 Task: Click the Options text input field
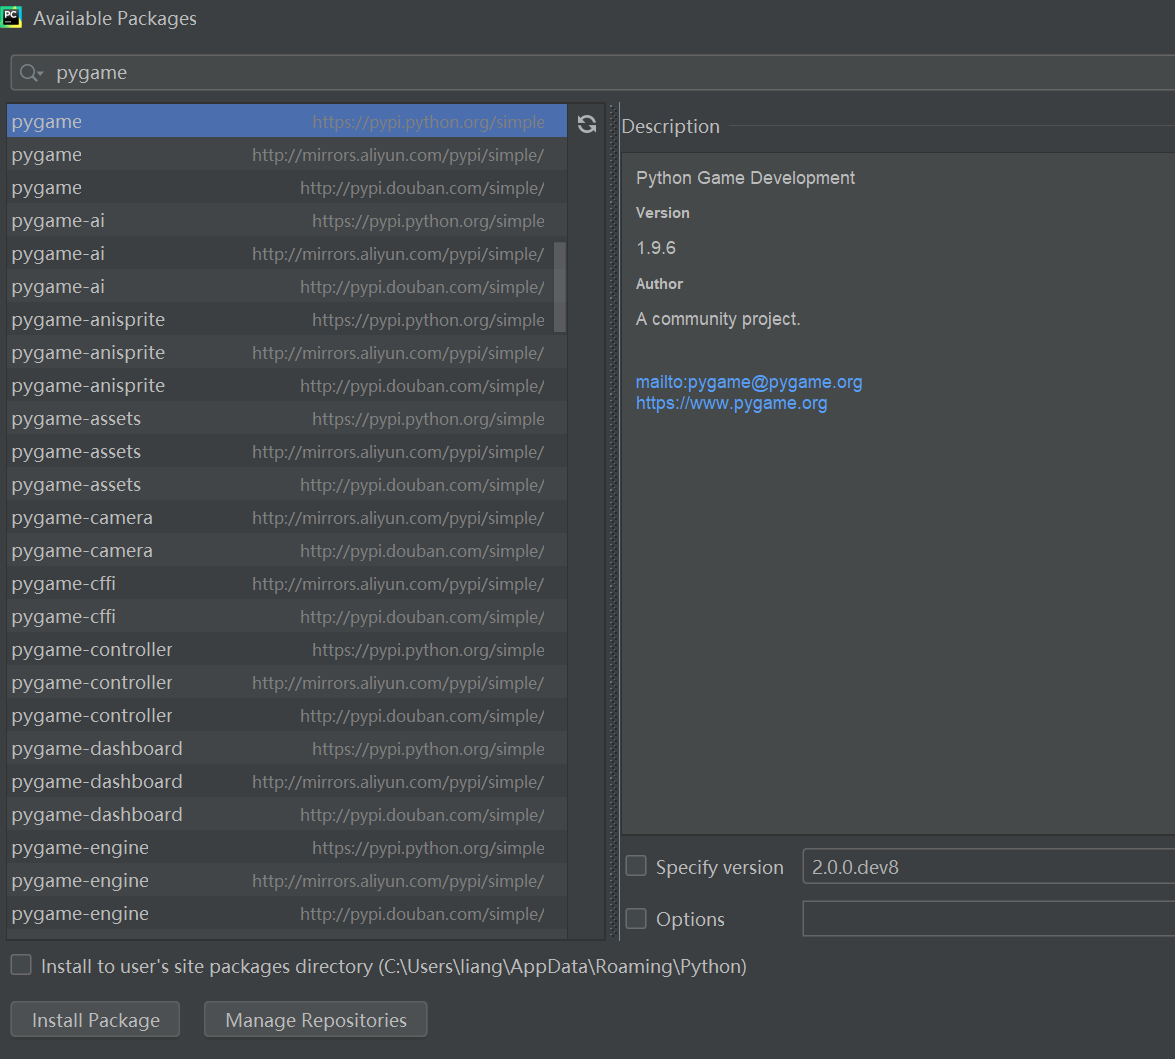tap(988, 918)
